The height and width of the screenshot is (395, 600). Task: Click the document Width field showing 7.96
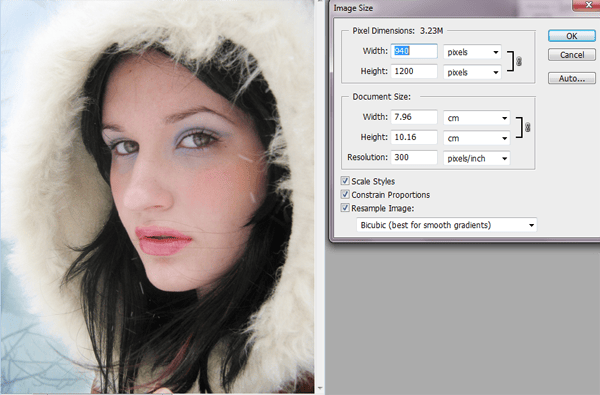click(x=414, y=117)
